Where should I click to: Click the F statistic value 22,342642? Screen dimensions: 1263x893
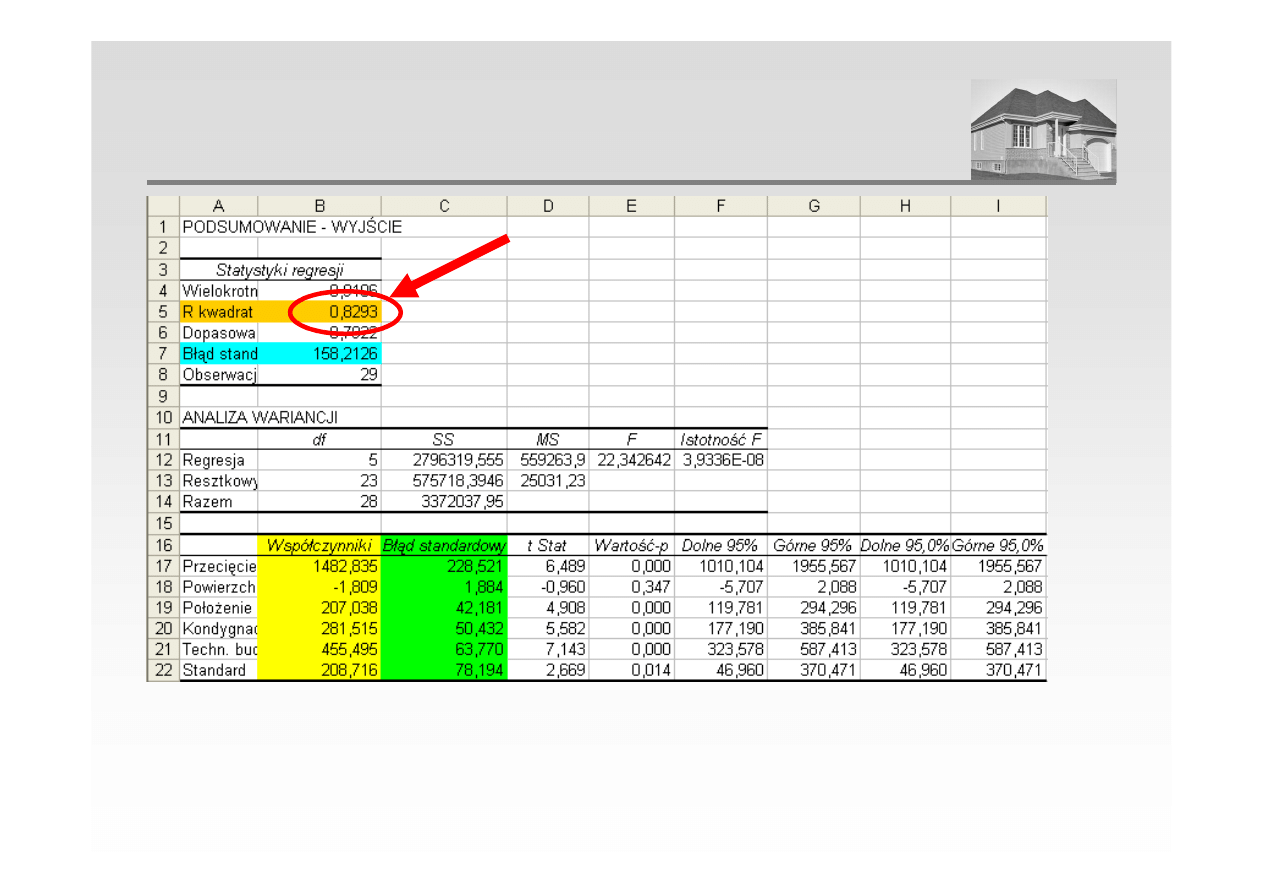(x=631, y=460)
